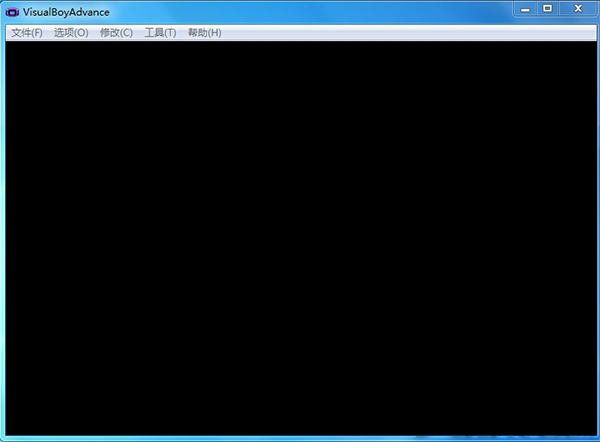Click empty menu bar space right of 帮助(H)
This screenshot has width=600, height=442.
pos(400,33)
